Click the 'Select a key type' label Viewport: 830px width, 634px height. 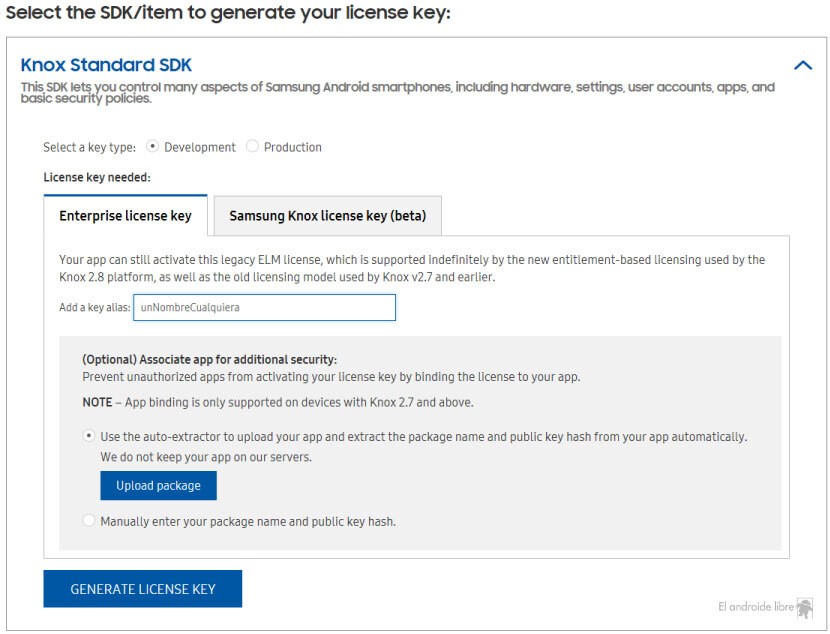(x=89, y=147)
